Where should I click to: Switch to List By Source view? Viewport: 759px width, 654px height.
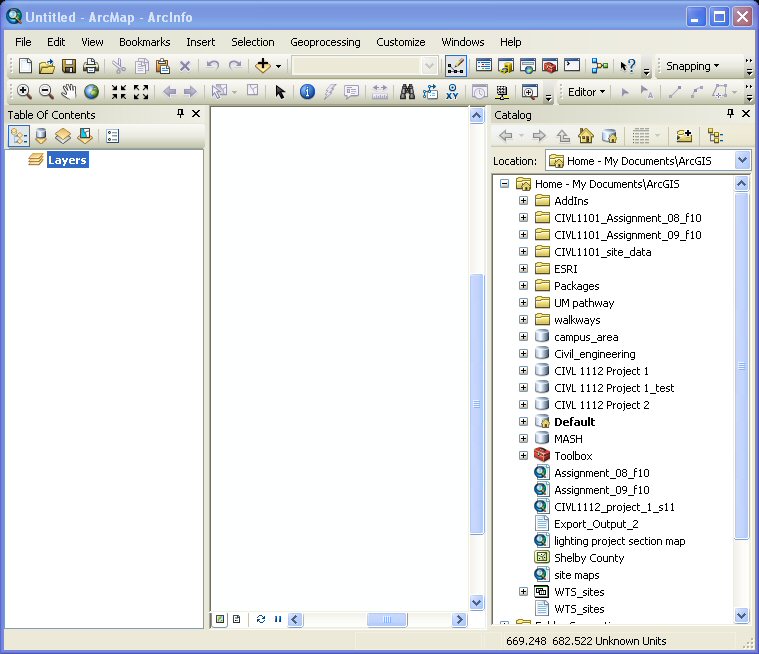click(41, 136)
